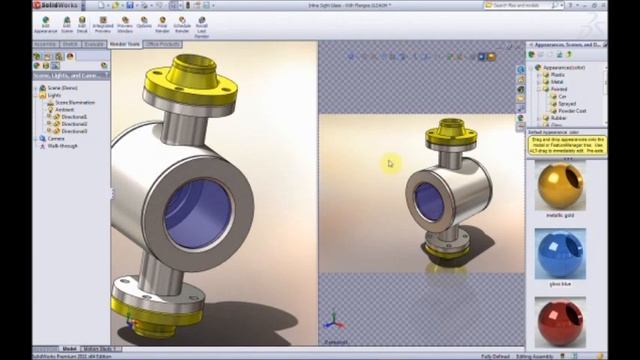Click the Options gear icon in title bar
The height and width of the screenshot is (360, 640).
206,5
